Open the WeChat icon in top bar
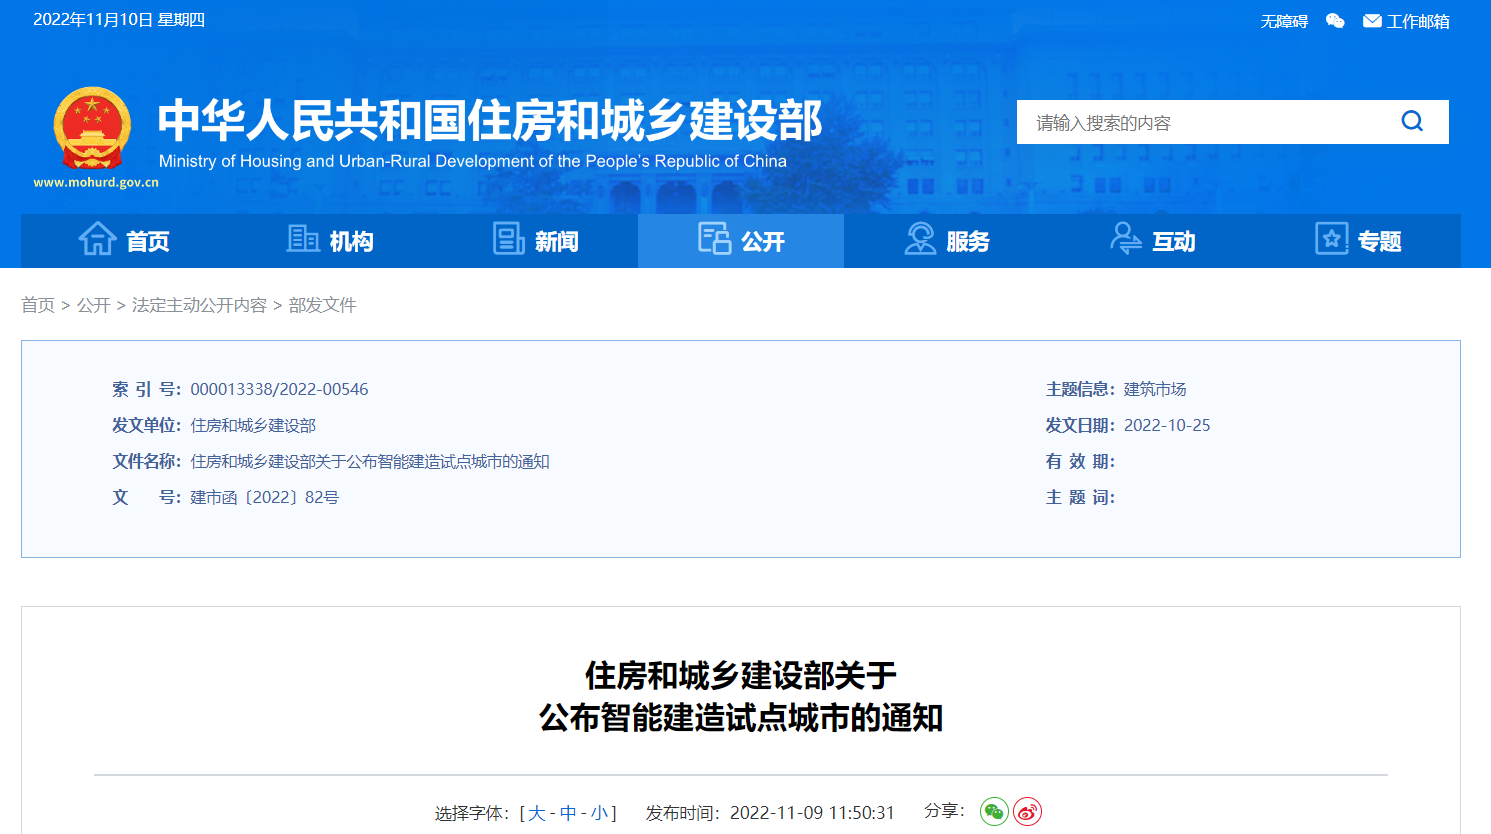The image size is (1491, 834). point(1335,21)
